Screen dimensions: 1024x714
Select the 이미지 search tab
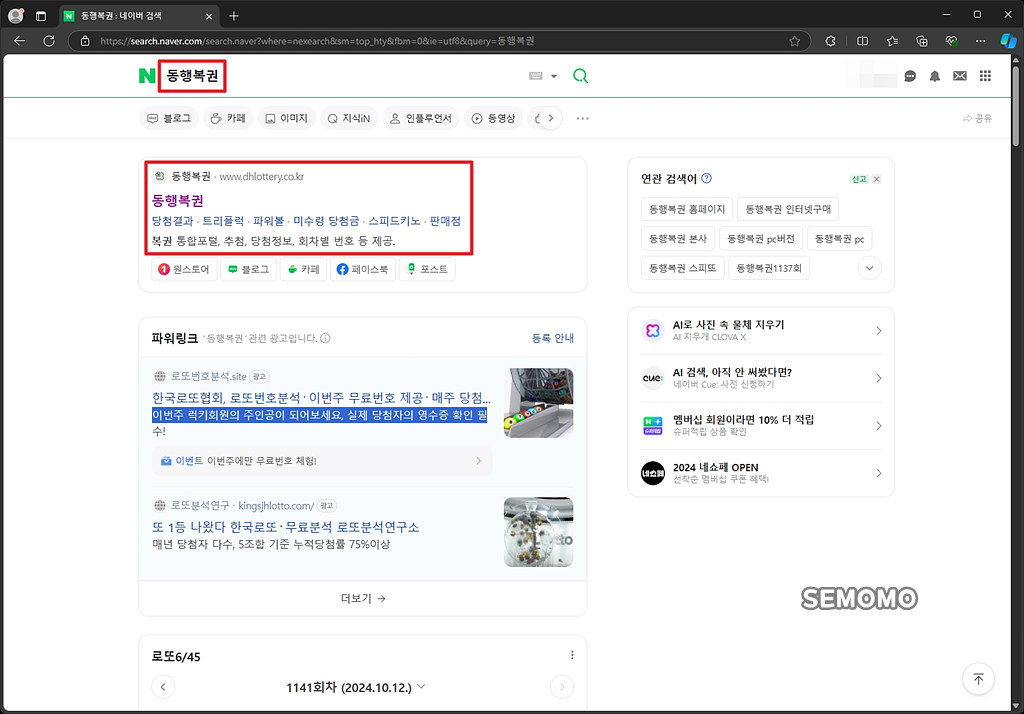(287, 118)
